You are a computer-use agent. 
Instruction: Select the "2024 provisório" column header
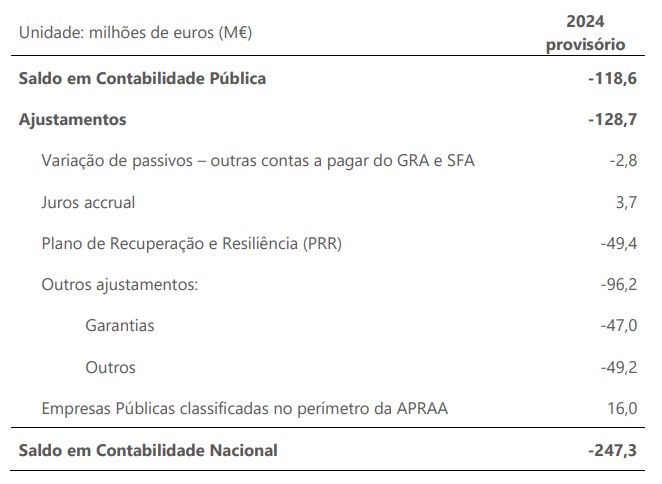pyautogui.click(x=585, y=32)
